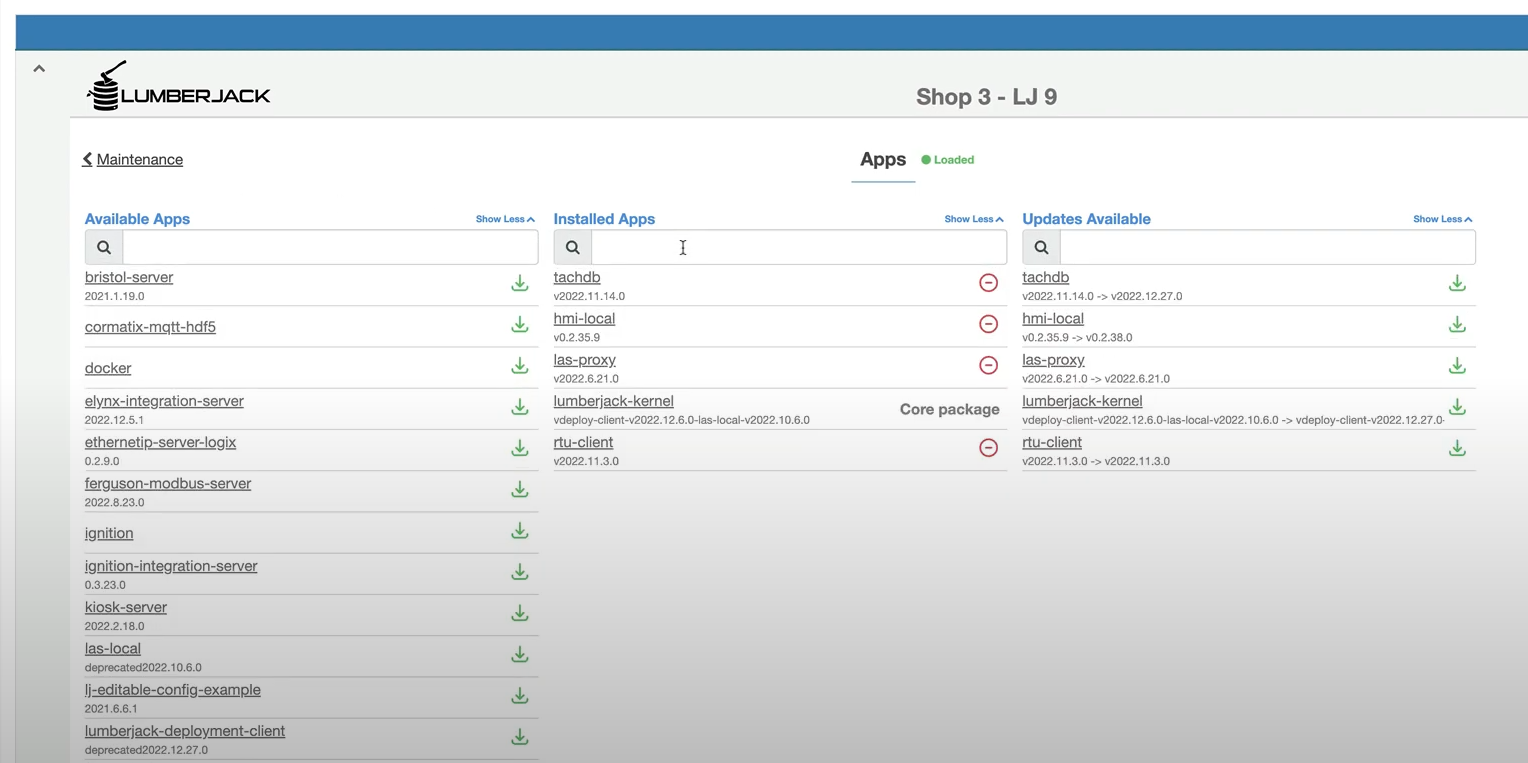Image resolution: width=1528 pixels, height=763 pixels.
Task: Click the ignition download icon
Action: [x=520, y=531]
